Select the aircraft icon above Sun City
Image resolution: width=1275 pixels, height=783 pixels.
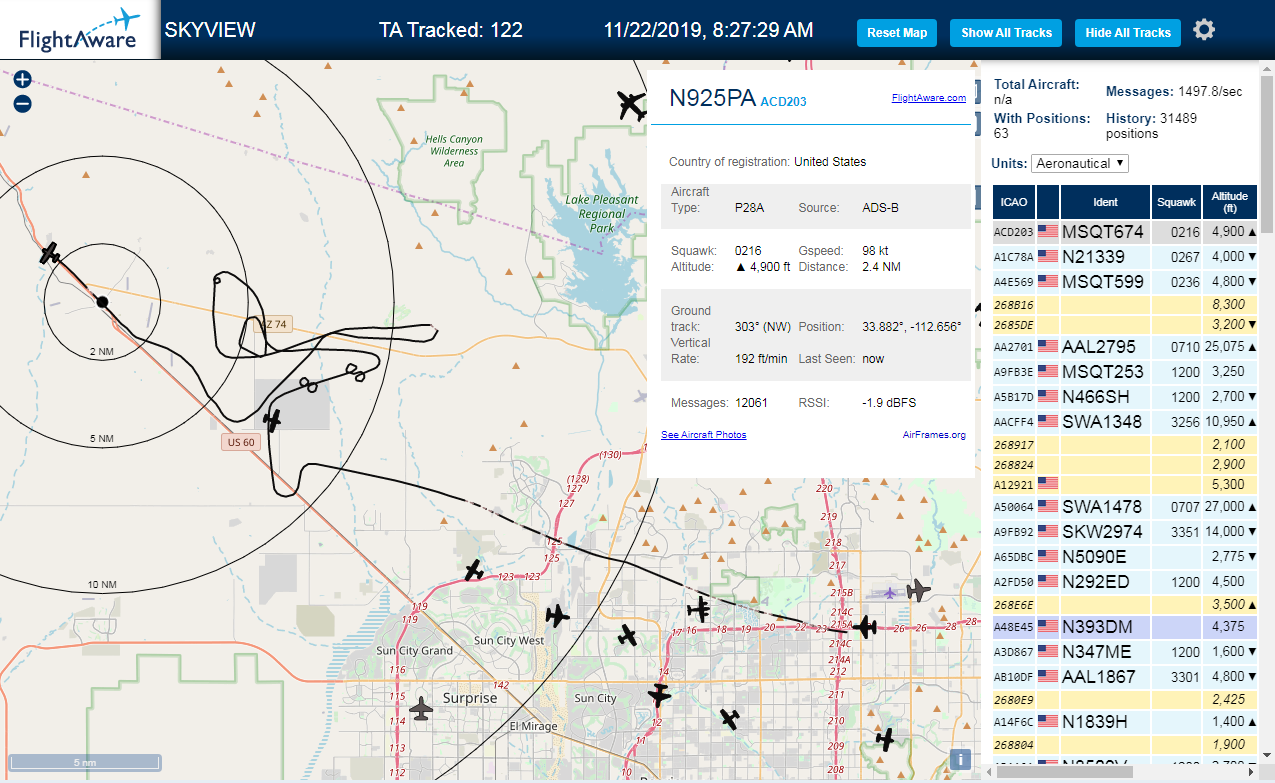point(627,634)
